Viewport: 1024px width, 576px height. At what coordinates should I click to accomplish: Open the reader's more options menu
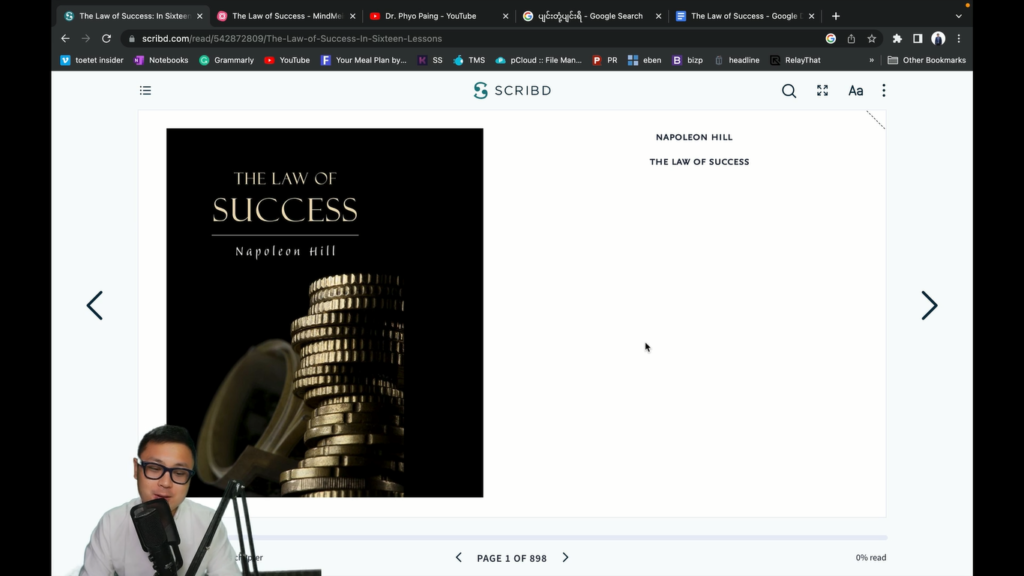(884, 91)
